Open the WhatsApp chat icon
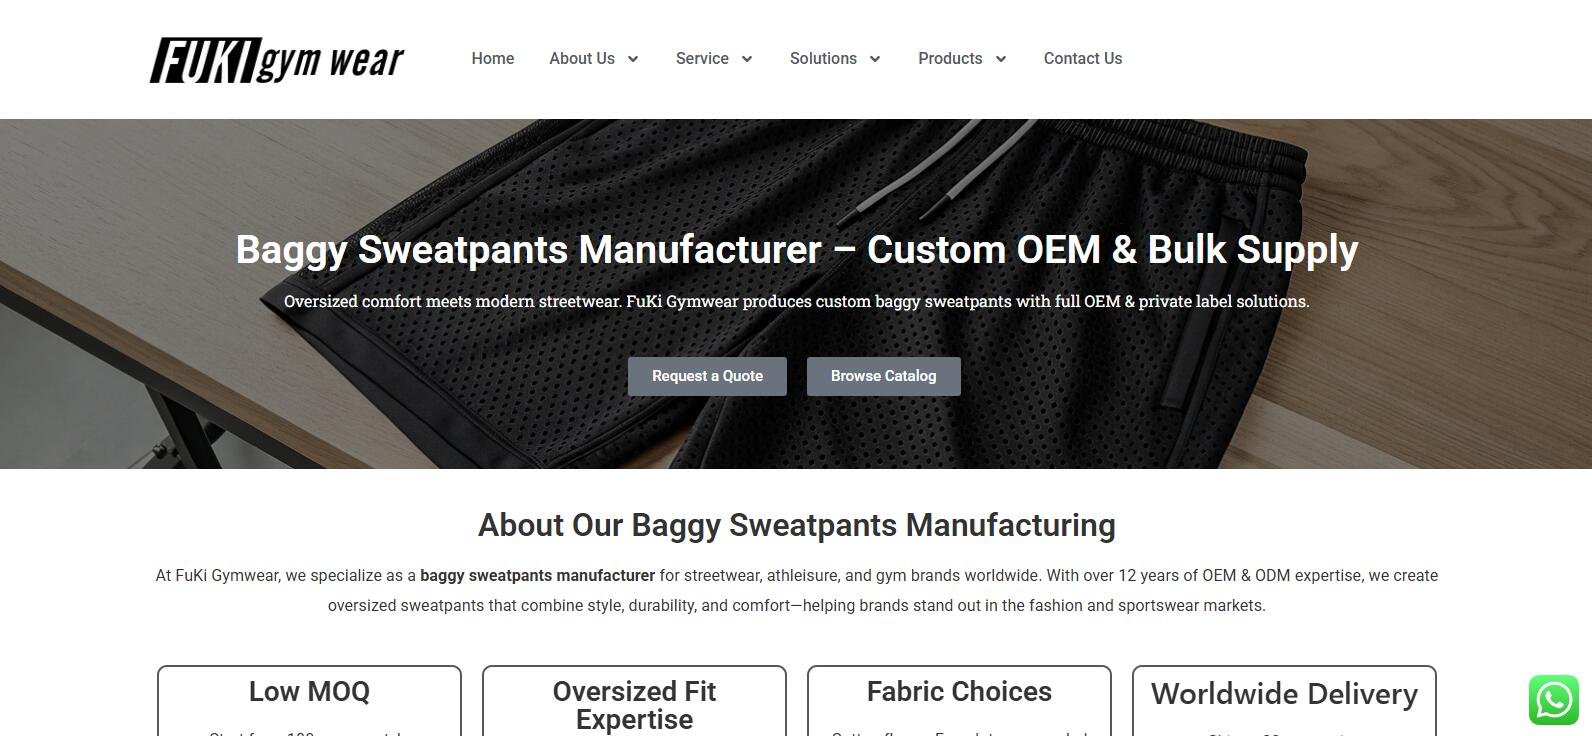Screen dimensions: 1592x736 pos(1553,700)
